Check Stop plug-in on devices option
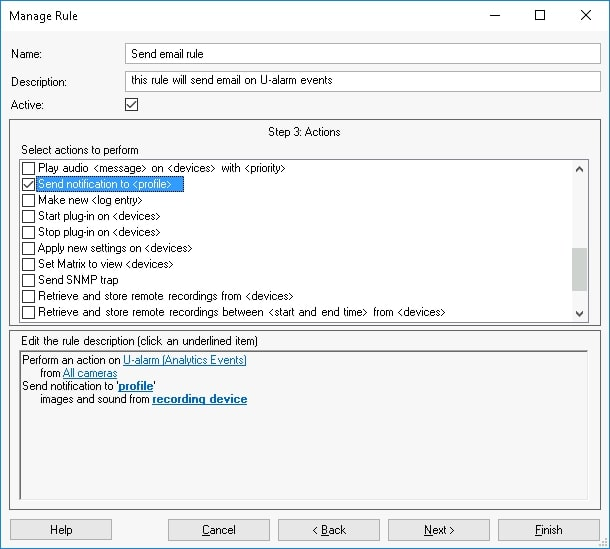Image resolution: width=610 pixels, height=549 pixels. [x=29, y=233]
